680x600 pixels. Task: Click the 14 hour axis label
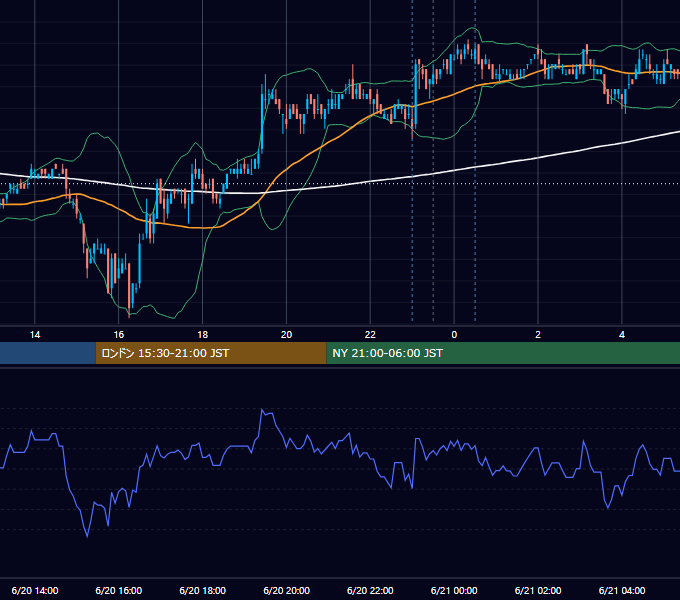point(35,335)
